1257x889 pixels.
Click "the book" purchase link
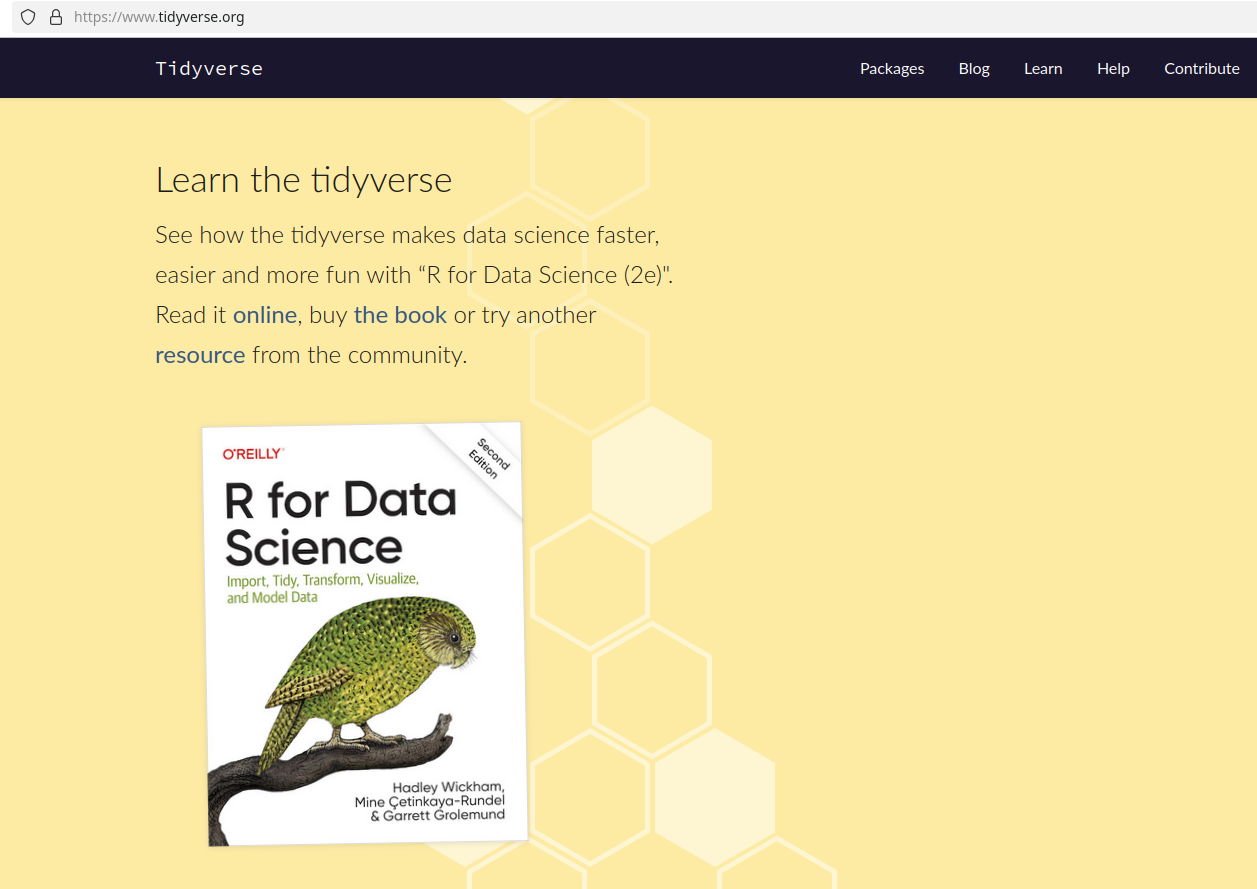400,315
